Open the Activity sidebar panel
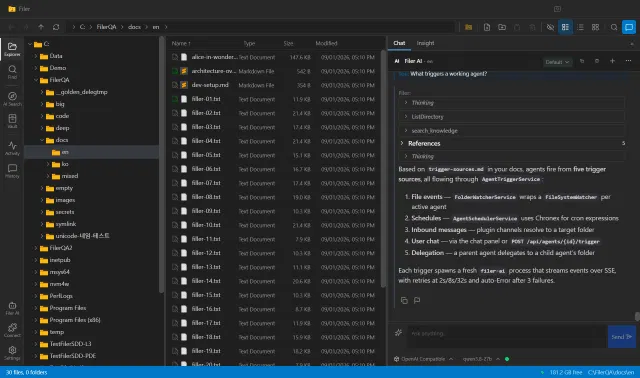 [12, 148]
